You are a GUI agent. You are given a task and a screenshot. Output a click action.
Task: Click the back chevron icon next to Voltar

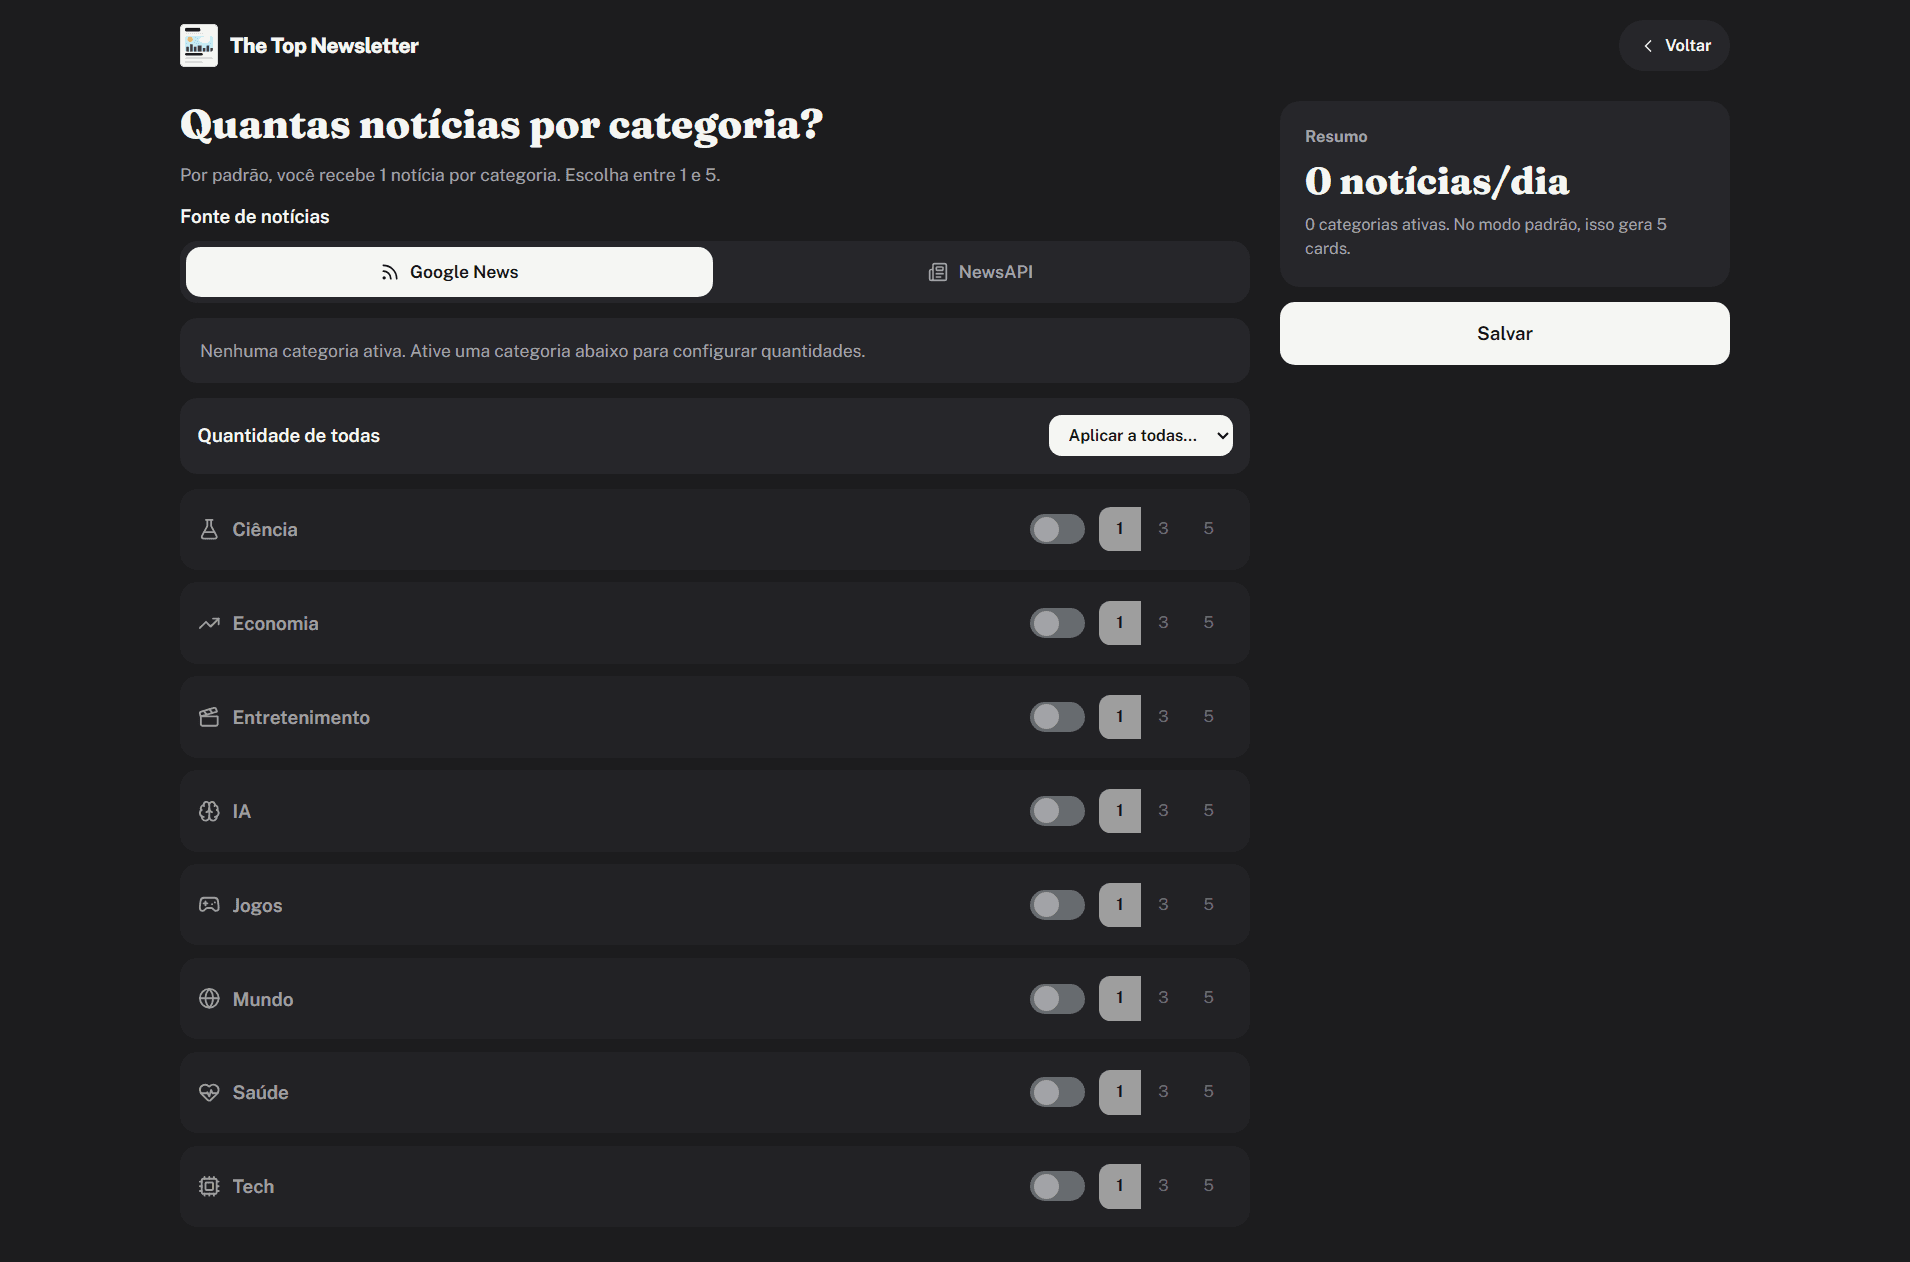pos(1648,46)
